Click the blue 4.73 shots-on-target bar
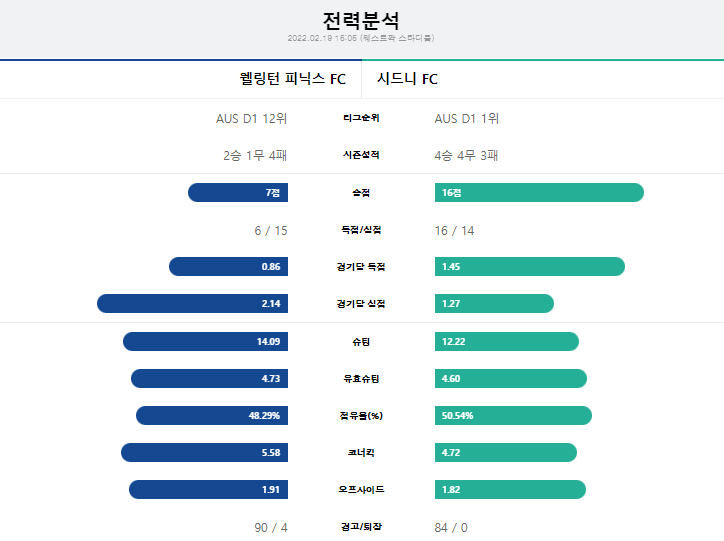This screenshot has height=541, width=724. pyautogui.click(x=210, y=379)
